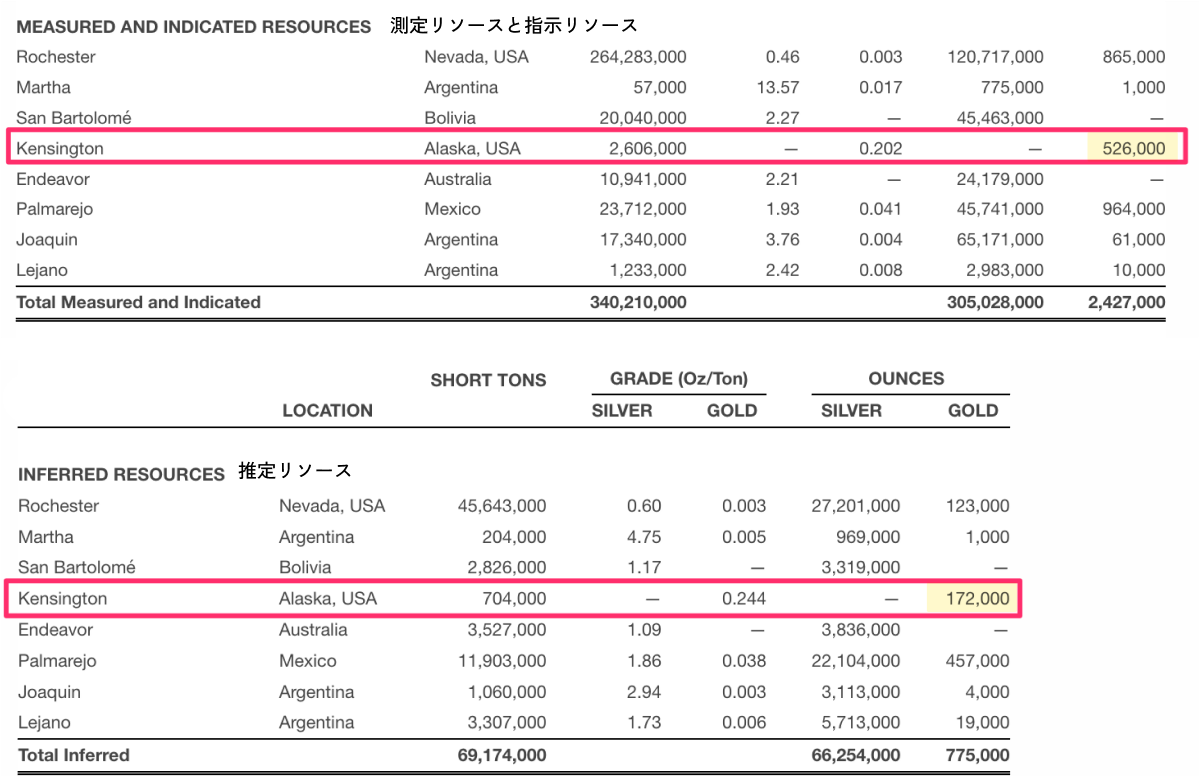Click the Japanese annotation 測定リソースと指示リソース

pyautogui.click(x=514, y=26)
